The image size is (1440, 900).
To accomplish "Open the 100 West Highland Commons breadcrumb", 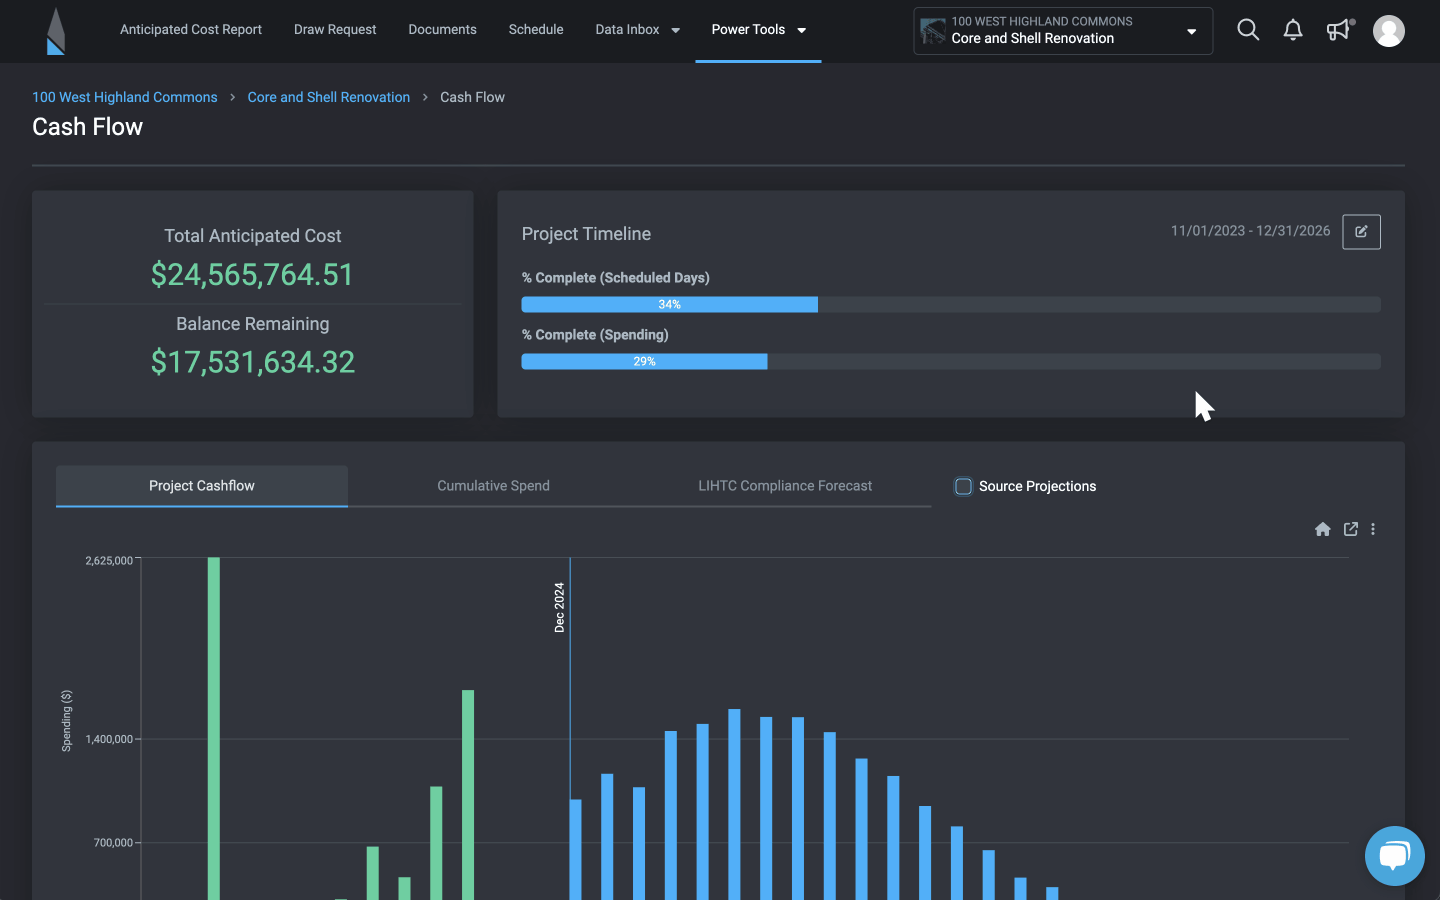I will point(125,97).
